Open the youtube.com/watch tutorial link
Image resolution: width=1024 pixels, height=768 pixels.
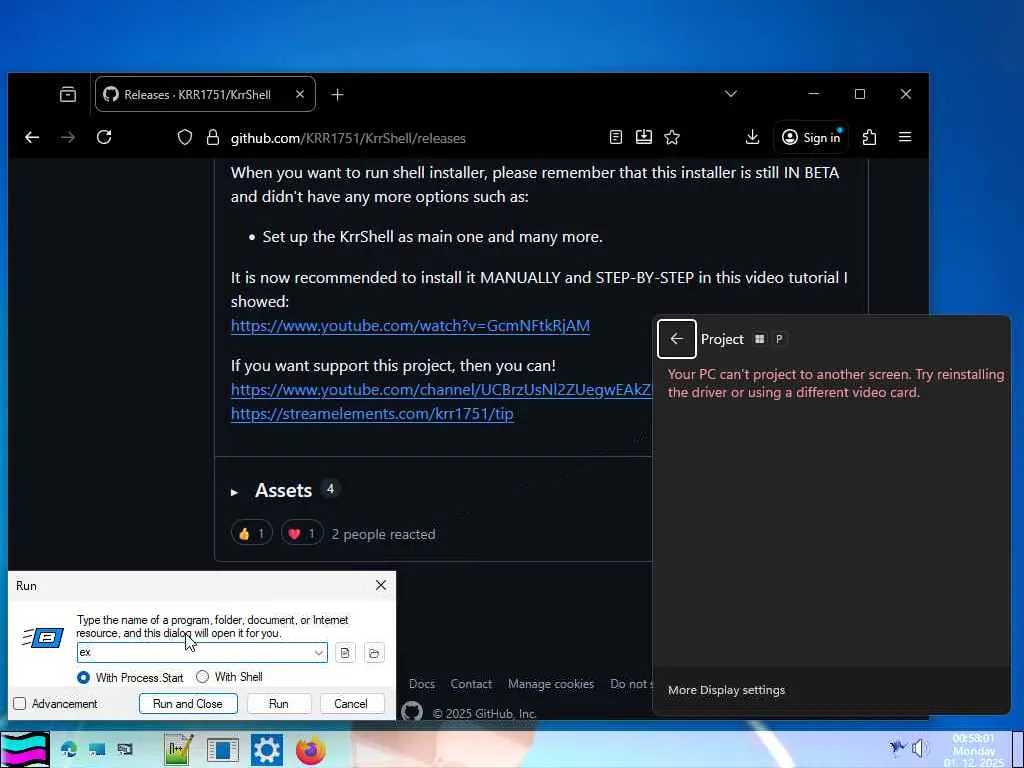point(410,326)
